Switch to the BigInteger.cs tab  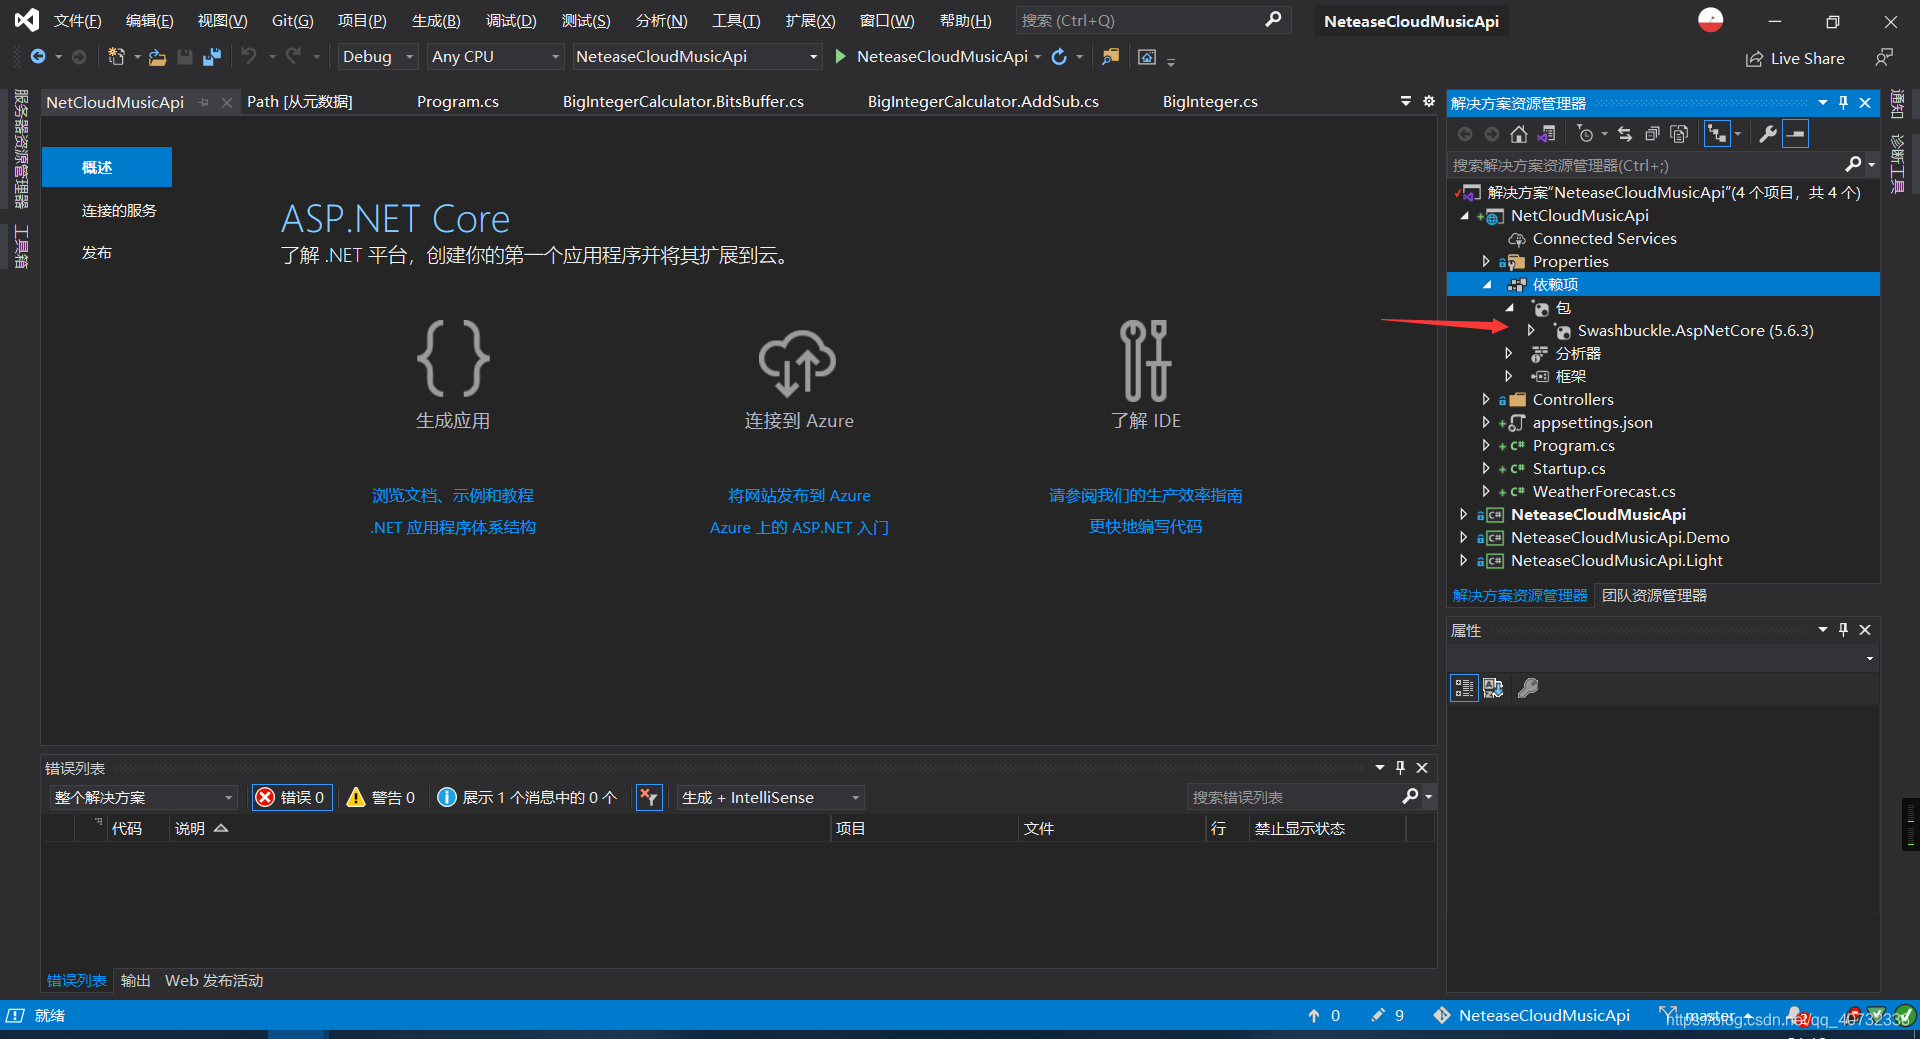1210,102
